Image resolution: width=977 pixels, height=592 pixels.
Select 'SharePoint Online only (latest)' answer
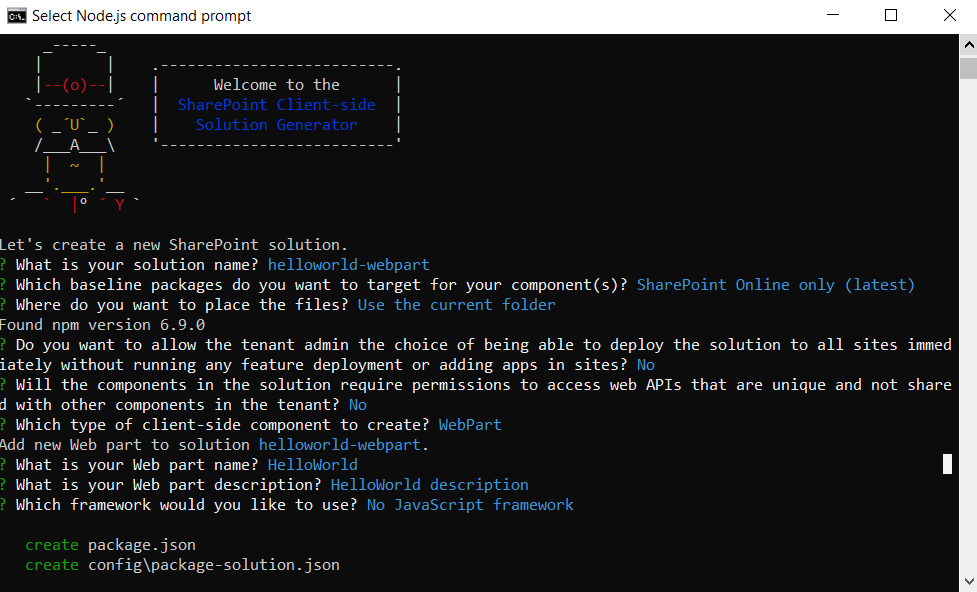coord(775,284)
